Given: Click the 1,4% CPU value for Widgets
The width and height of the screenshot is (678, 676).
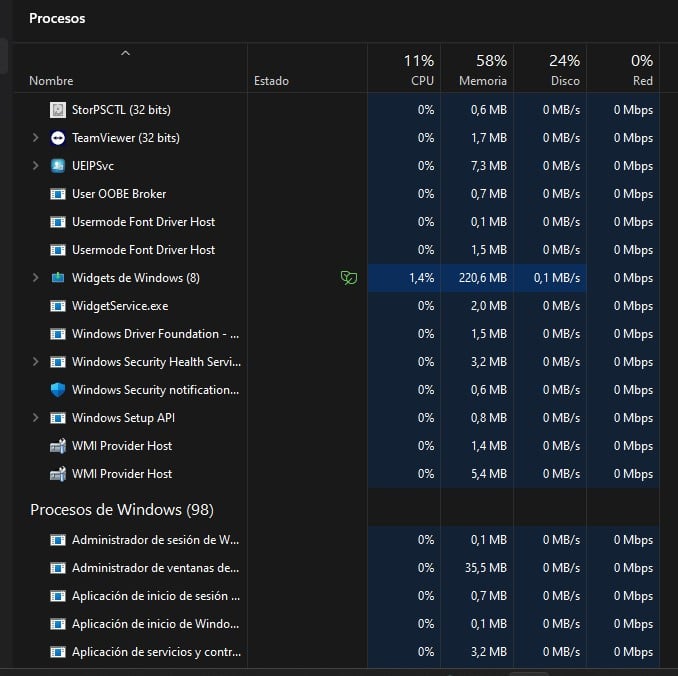Looking at the screenshot, I should (x=422, y=278).
